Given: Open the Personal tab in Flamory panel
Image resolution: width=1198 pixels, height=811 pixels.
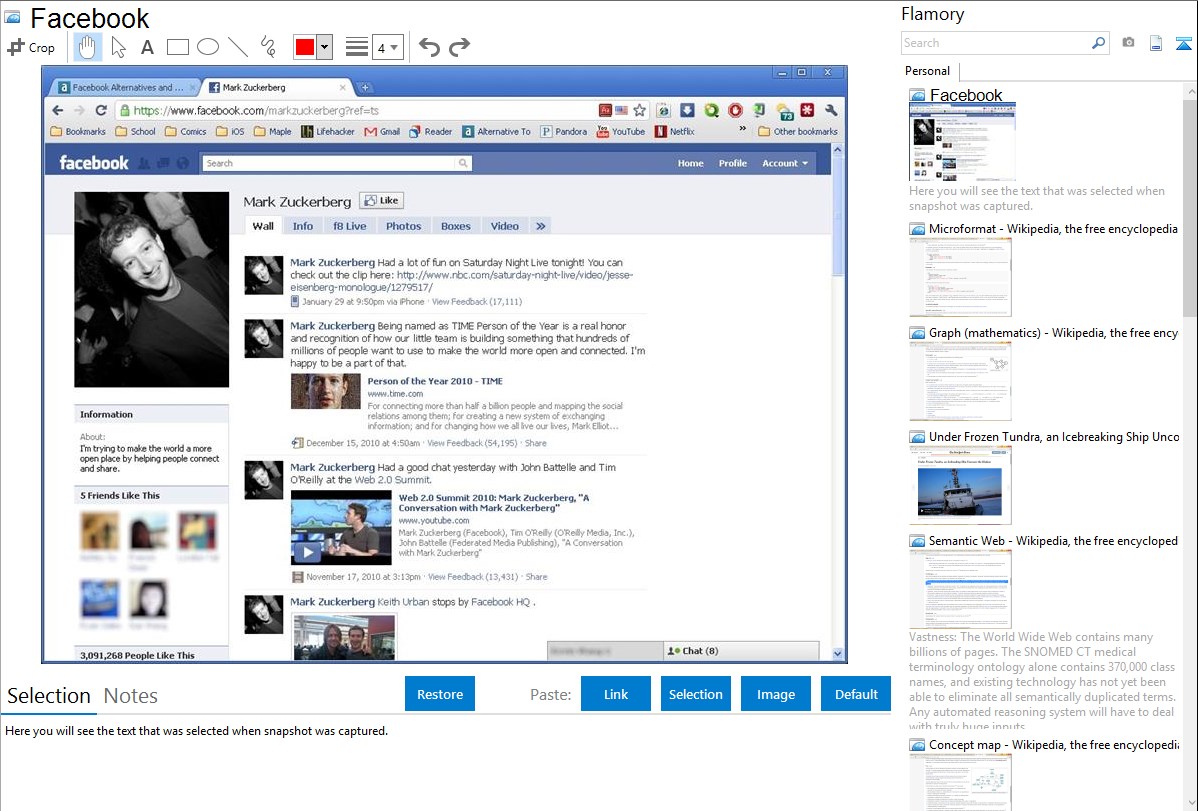Looking at the screenshot, I should [x=927, y=71].
